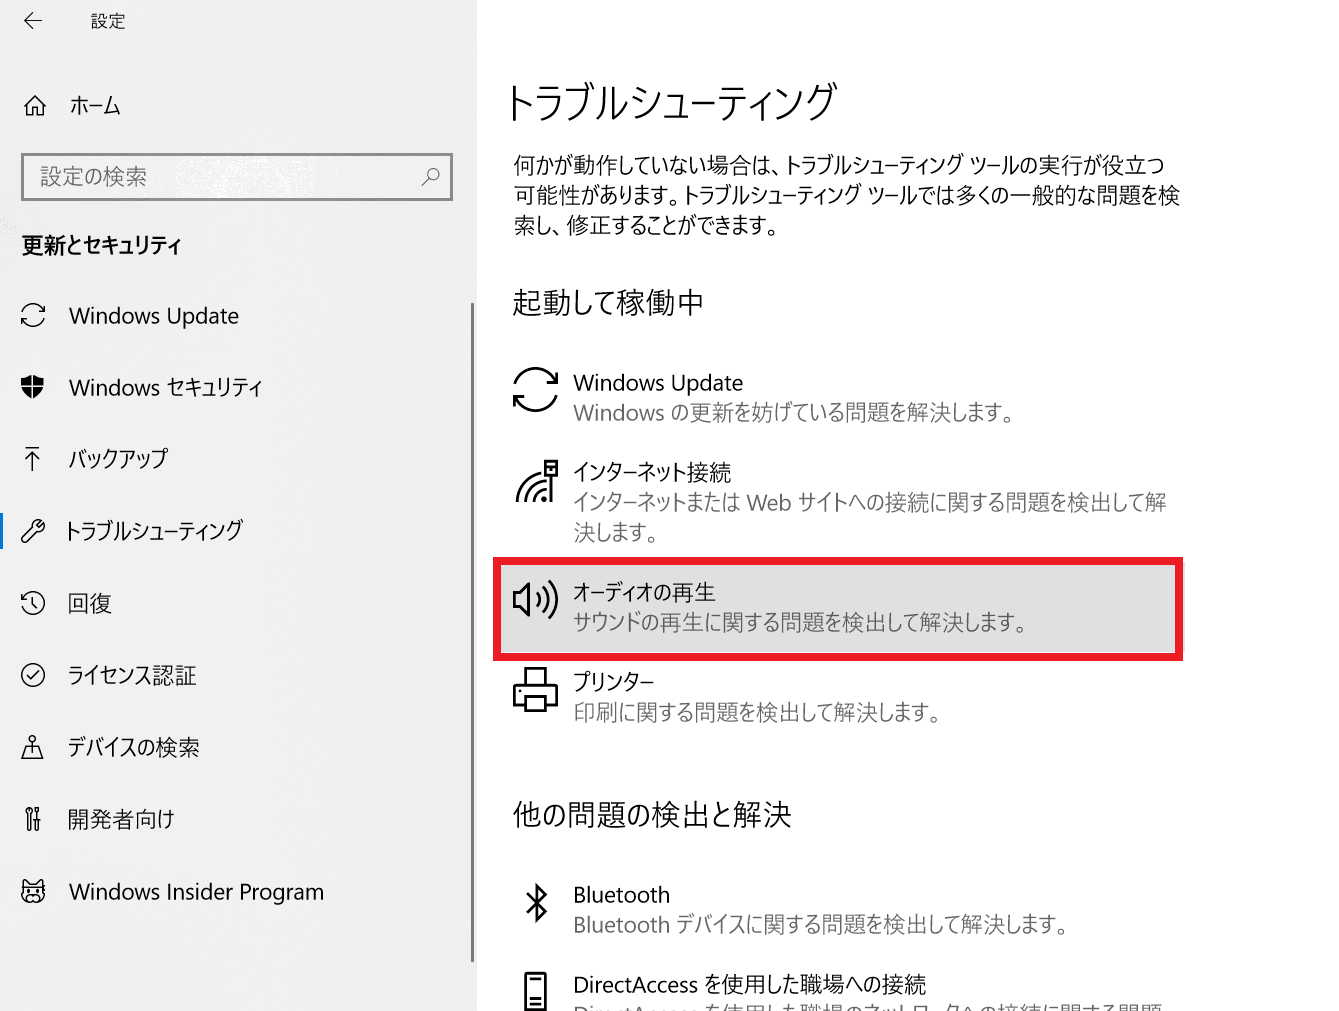Click the back arrow icon
The width and height of the screenshot is (1339, 1011).
coord(33,21)
